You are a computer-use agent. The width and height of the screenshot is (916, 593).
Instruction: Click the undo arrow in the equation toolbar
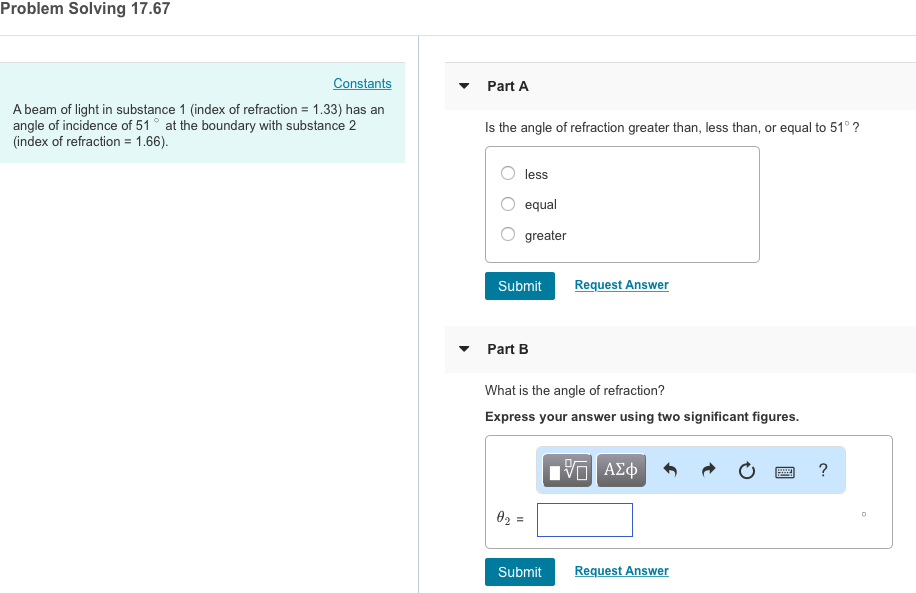click(671, 470)
